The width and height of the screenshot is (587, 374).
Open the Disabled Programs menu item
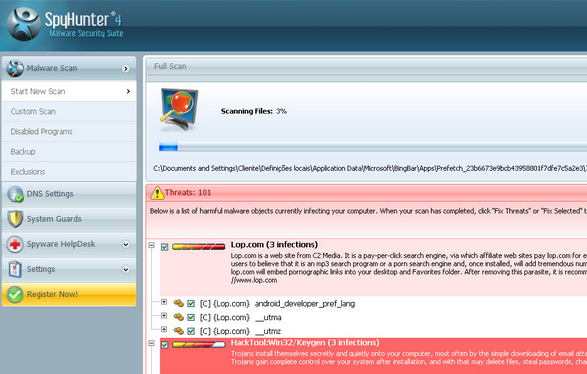pyautogui.click(x=69, y=132)
